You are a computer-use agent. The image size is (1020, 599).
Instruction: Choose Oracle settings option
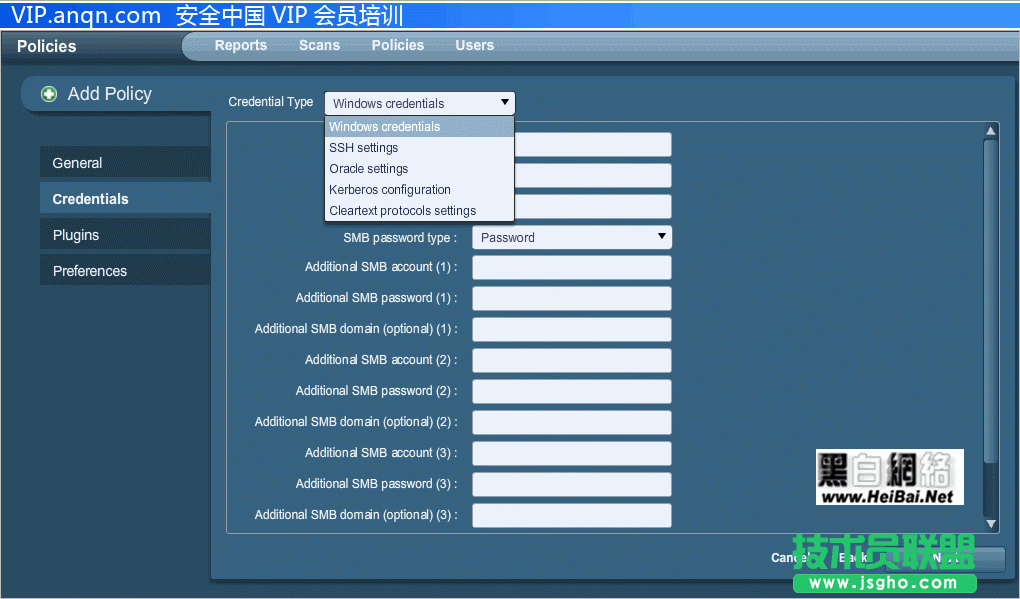369,169
